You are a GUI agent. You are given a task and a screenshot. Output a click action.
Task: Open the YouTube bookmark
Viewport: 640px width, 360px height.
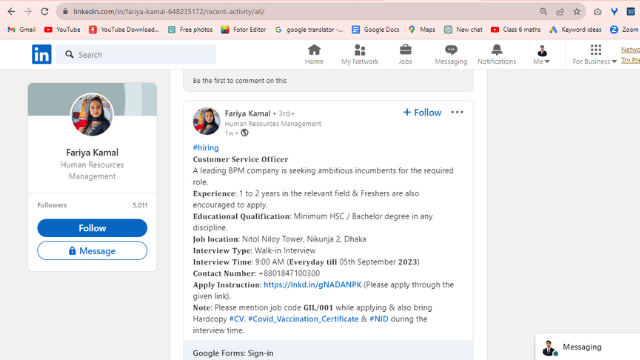click(62, 29)
